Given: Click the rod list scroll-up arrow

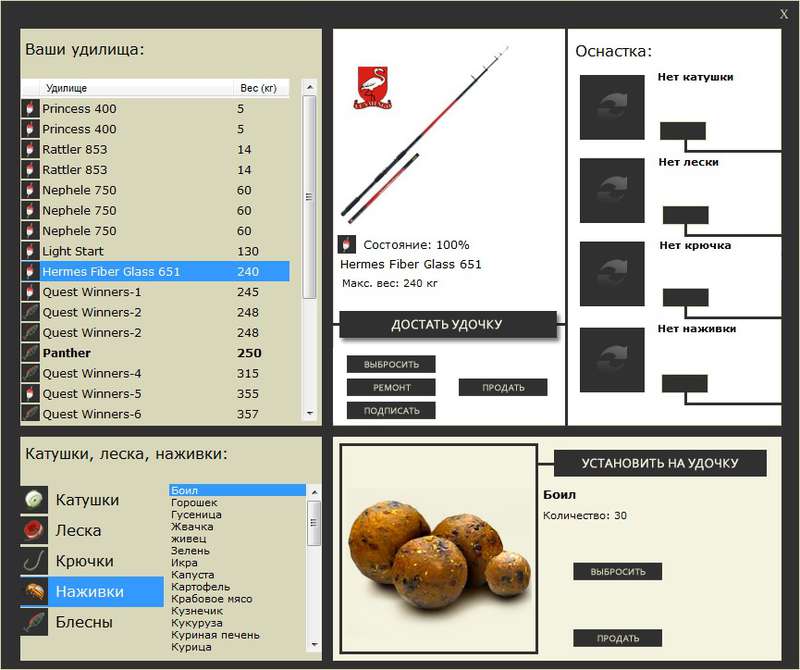Looking at the screenshot, I should click(309, 87).
